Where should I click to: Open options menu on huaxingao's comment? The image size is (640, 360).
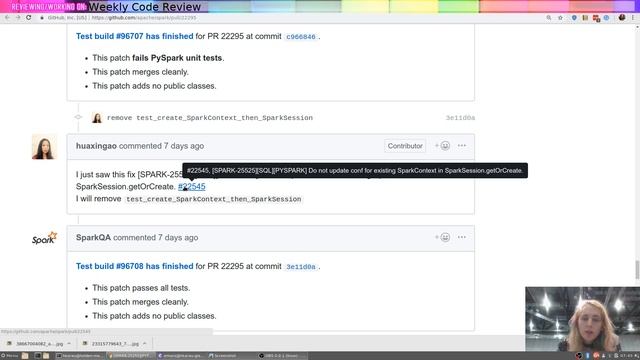click(462, 146)
